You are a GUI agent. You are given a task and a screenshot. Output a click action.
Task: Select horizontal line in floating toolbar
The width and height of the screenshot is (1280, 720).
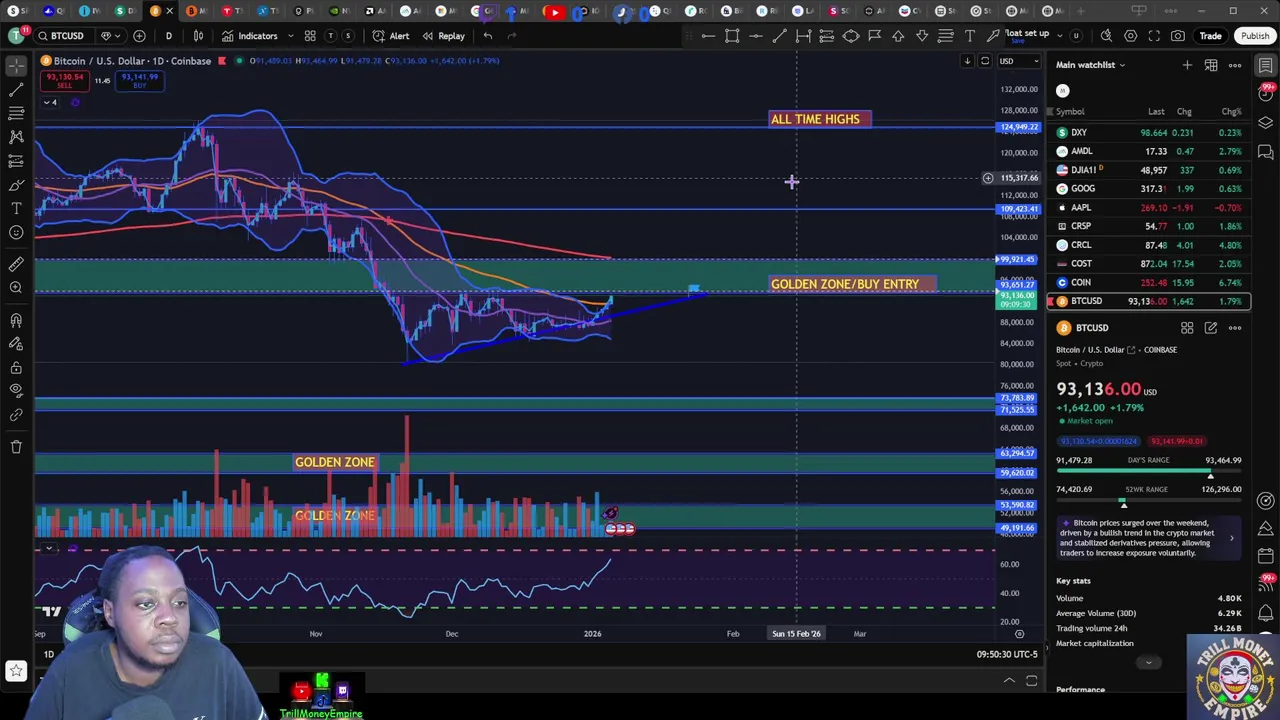(x=756, y=36)
